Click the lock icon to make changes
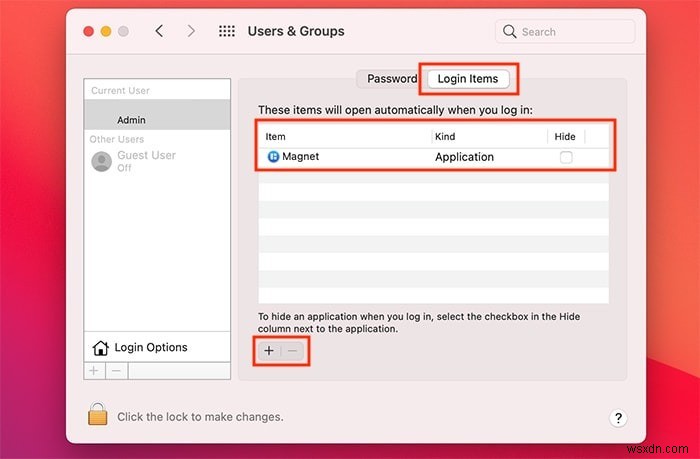The image size is (700, 459). [98, 414]
